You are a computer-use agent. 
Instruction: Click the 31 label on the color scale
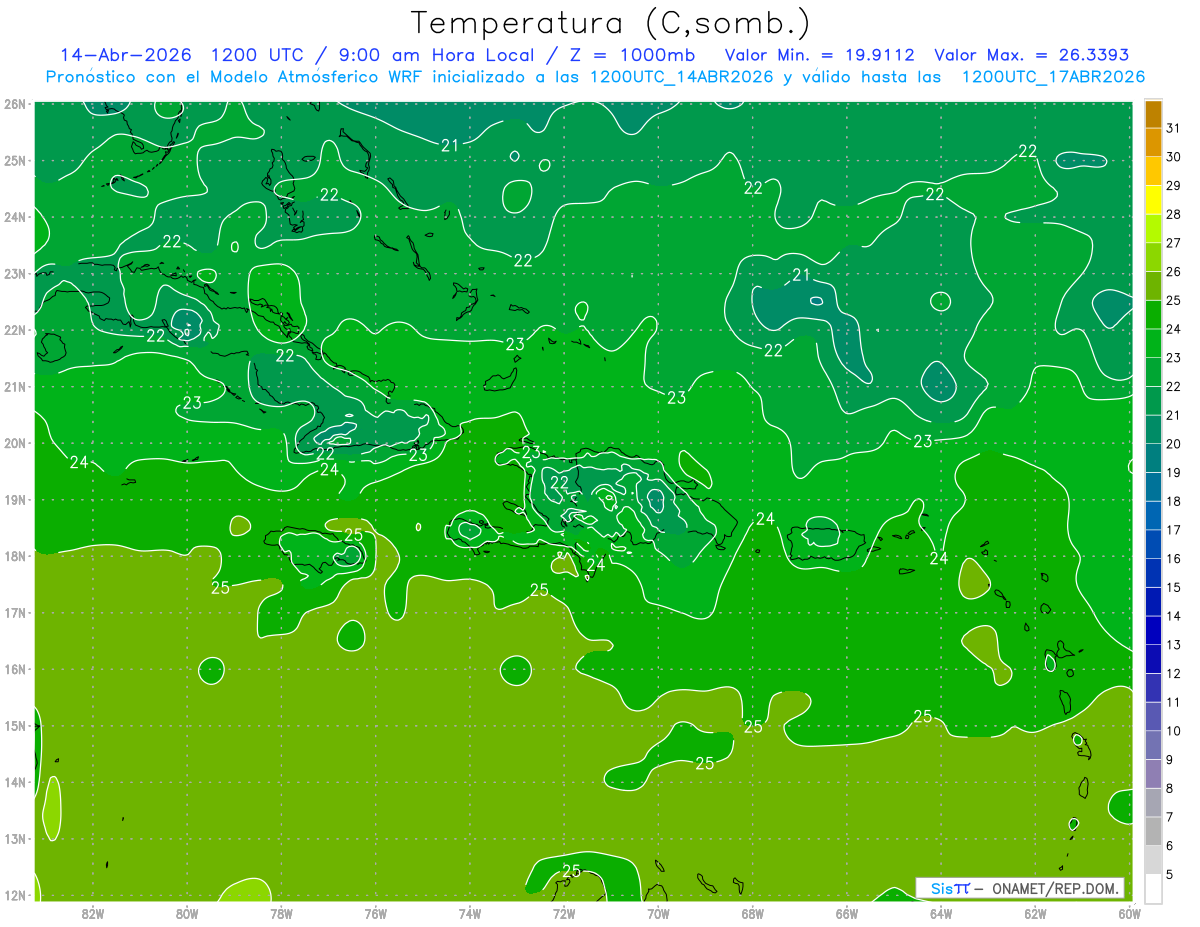click(1173, 129)
